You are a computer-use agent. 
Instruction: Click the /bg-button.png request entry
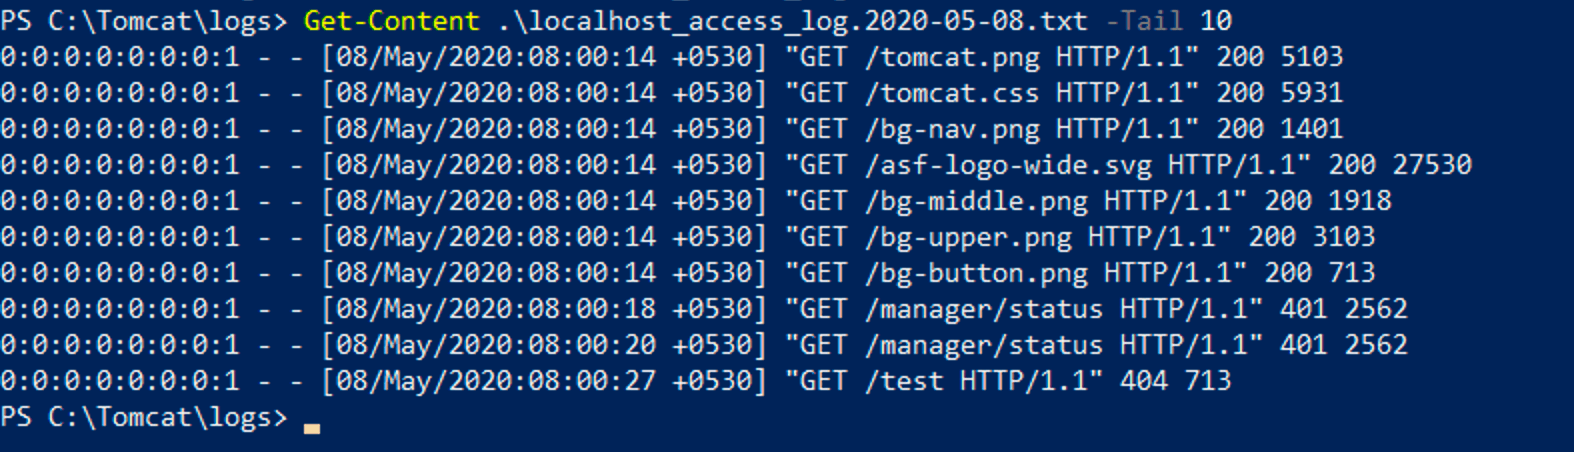pos(688,273)
